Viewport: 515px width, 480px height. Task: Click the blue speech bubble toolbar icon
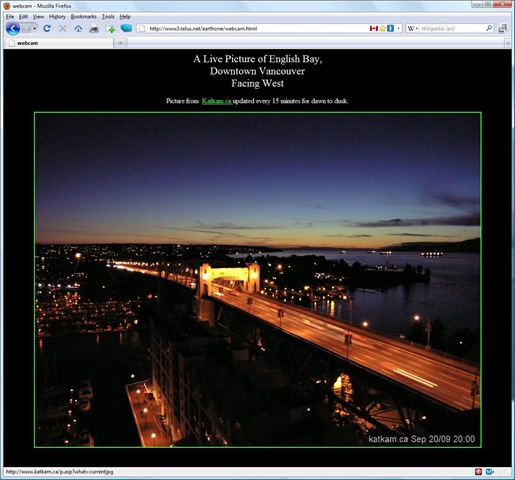(126, 28)
